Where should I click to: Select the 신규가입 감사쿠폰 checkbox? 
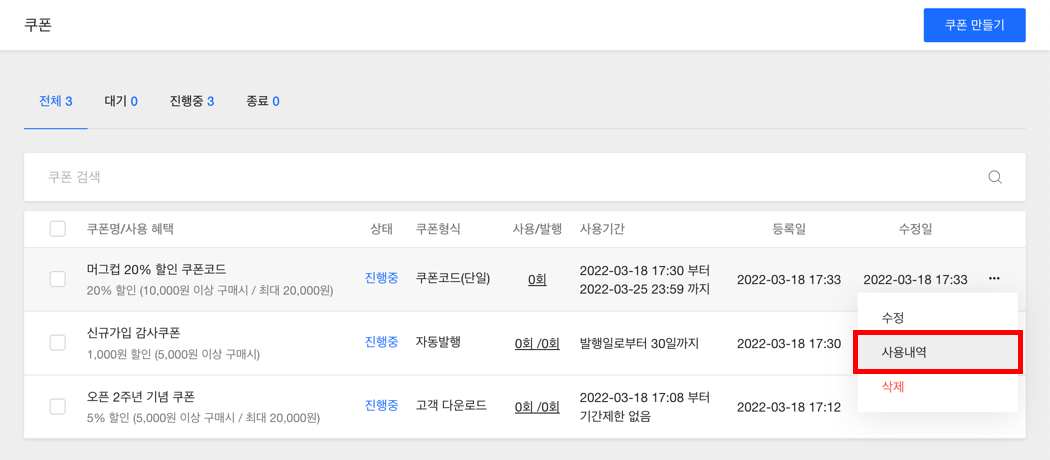(58, 342)
